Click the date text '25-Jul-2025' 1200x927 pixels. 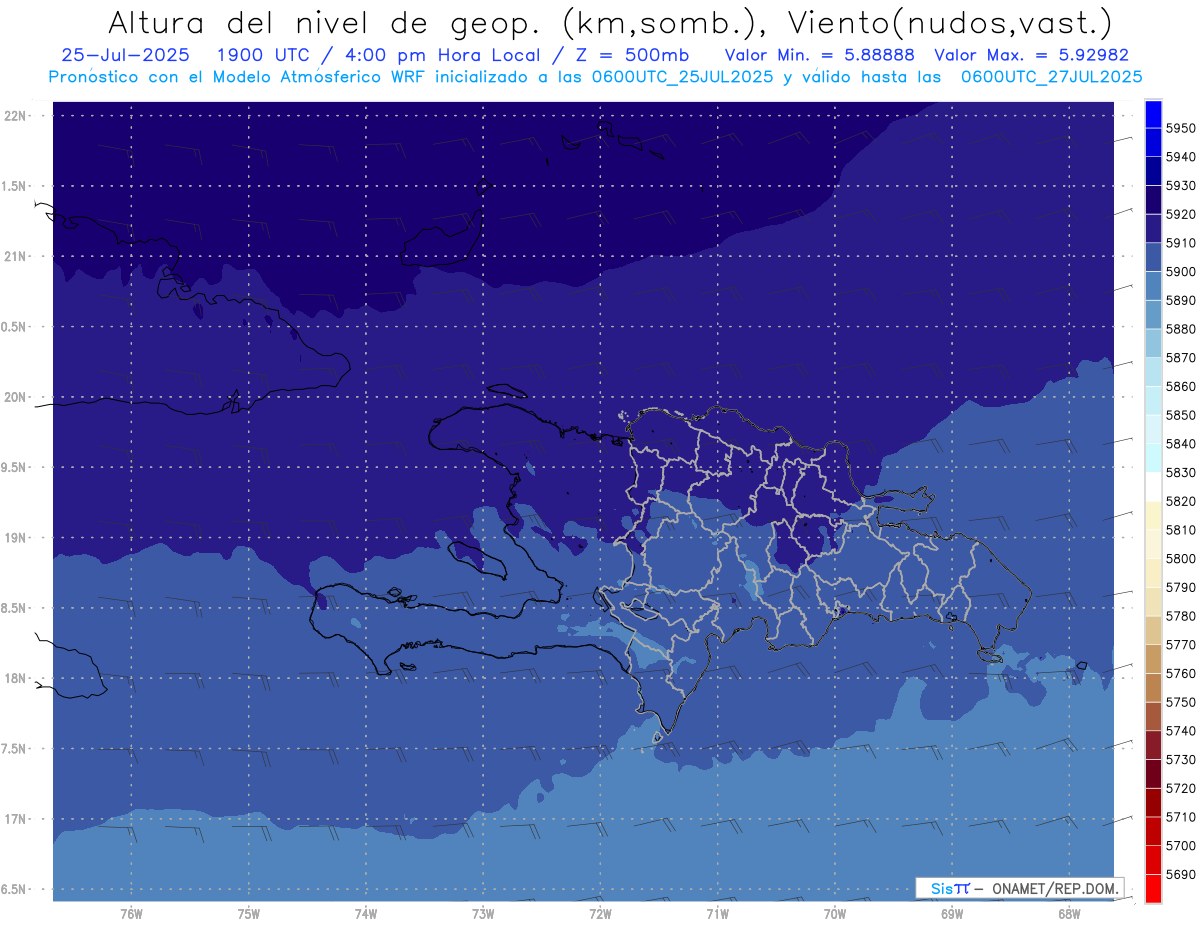[x=125, y=55]
